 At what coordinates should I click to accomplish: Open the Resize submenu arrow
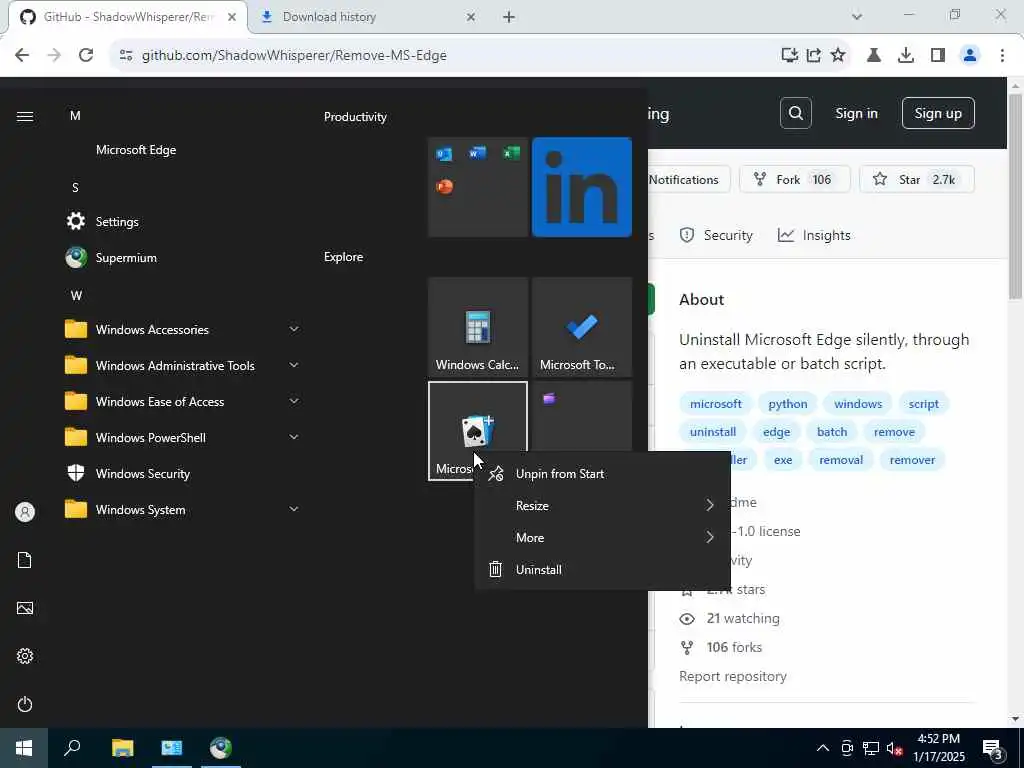coord(710,505)
